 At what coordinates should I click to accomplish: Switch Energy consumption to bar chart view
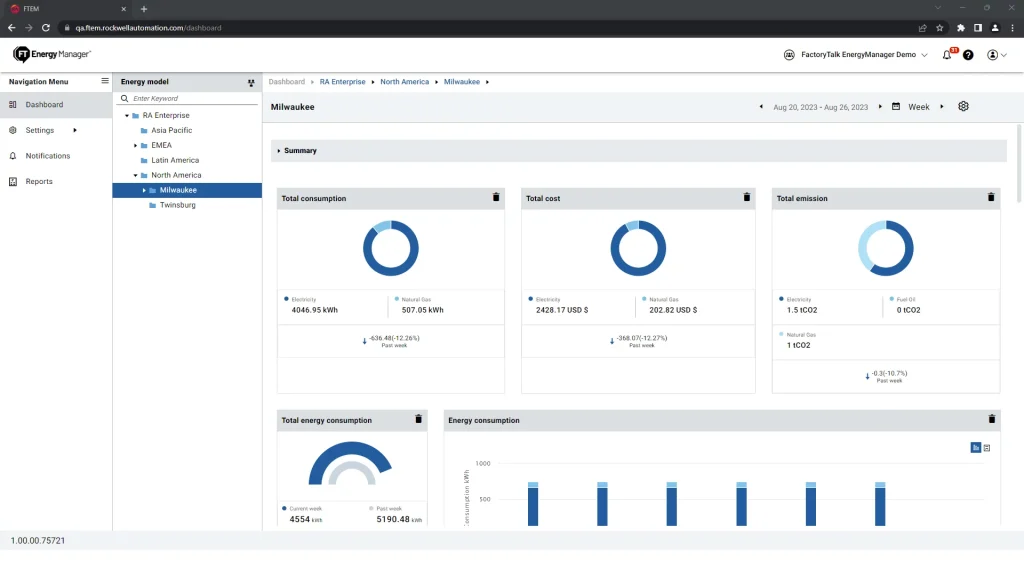click(975, 448)
